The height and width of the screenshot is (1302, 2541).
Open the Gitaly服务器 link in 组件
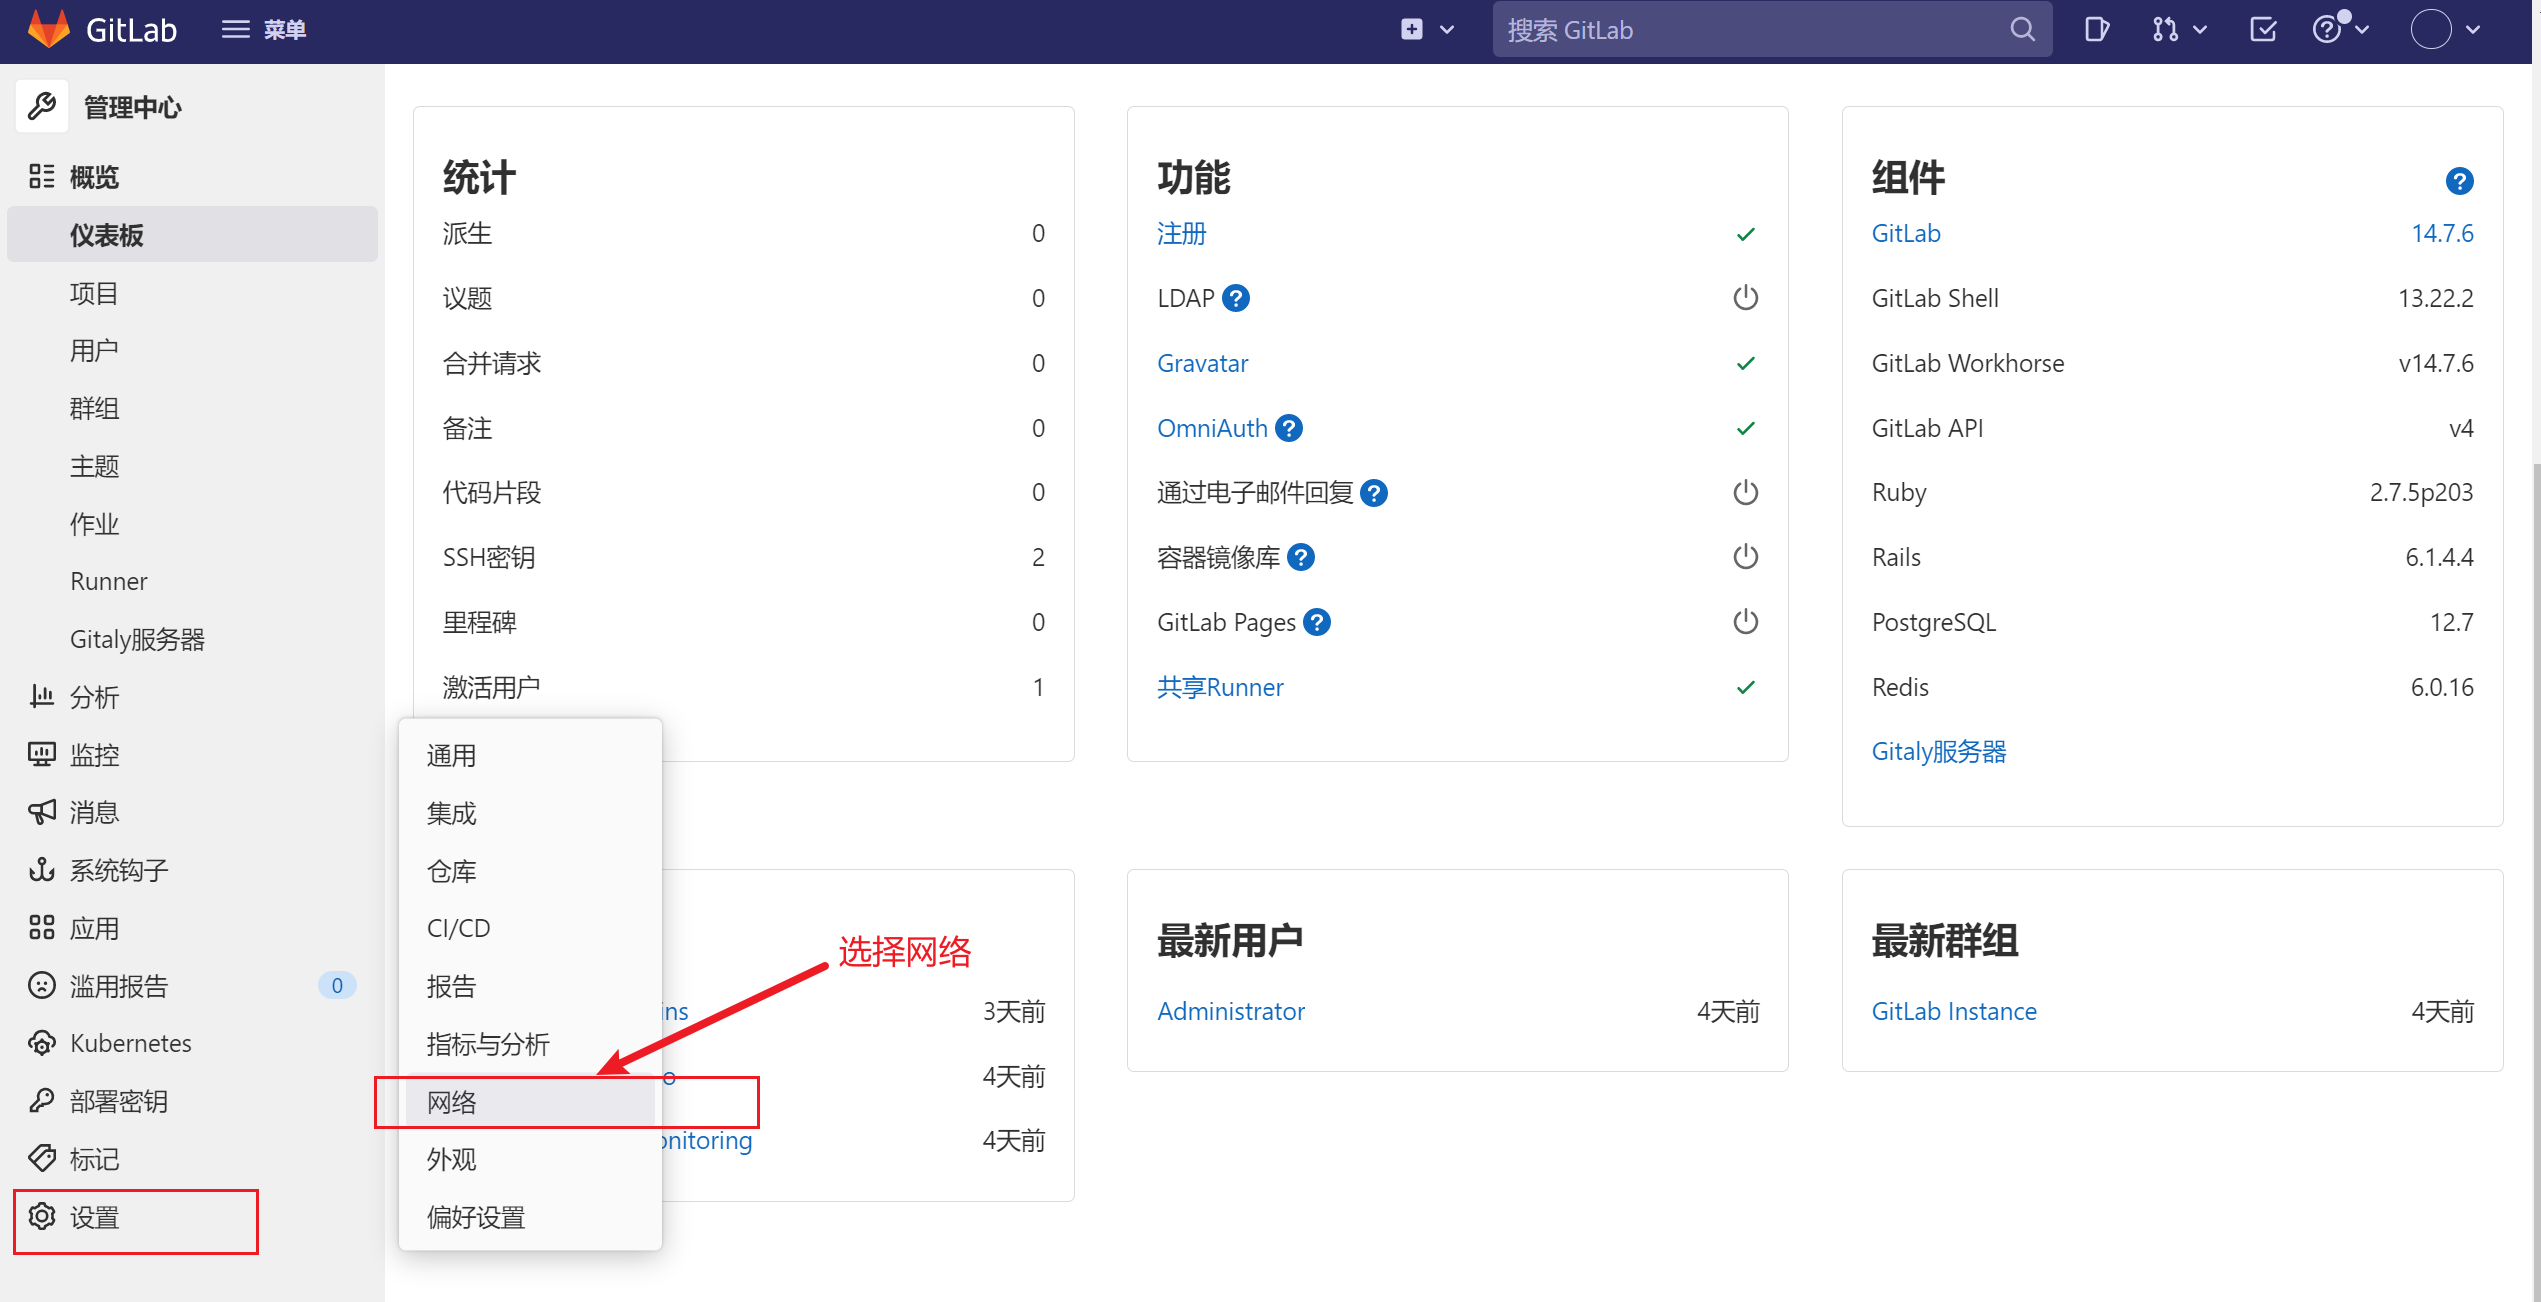pos(1939,751)
